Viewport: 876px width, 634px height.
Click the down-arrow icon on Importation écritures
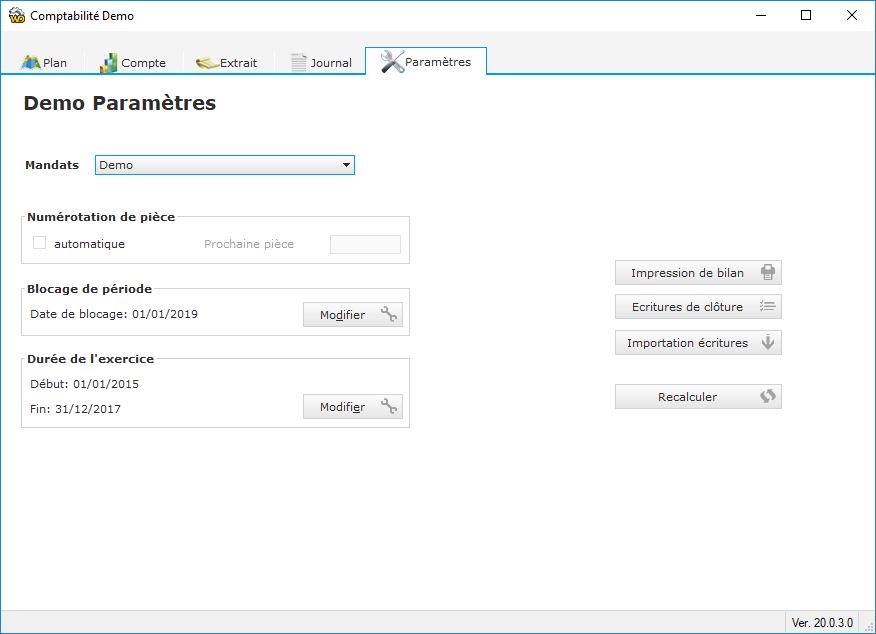tap(768, 342)
